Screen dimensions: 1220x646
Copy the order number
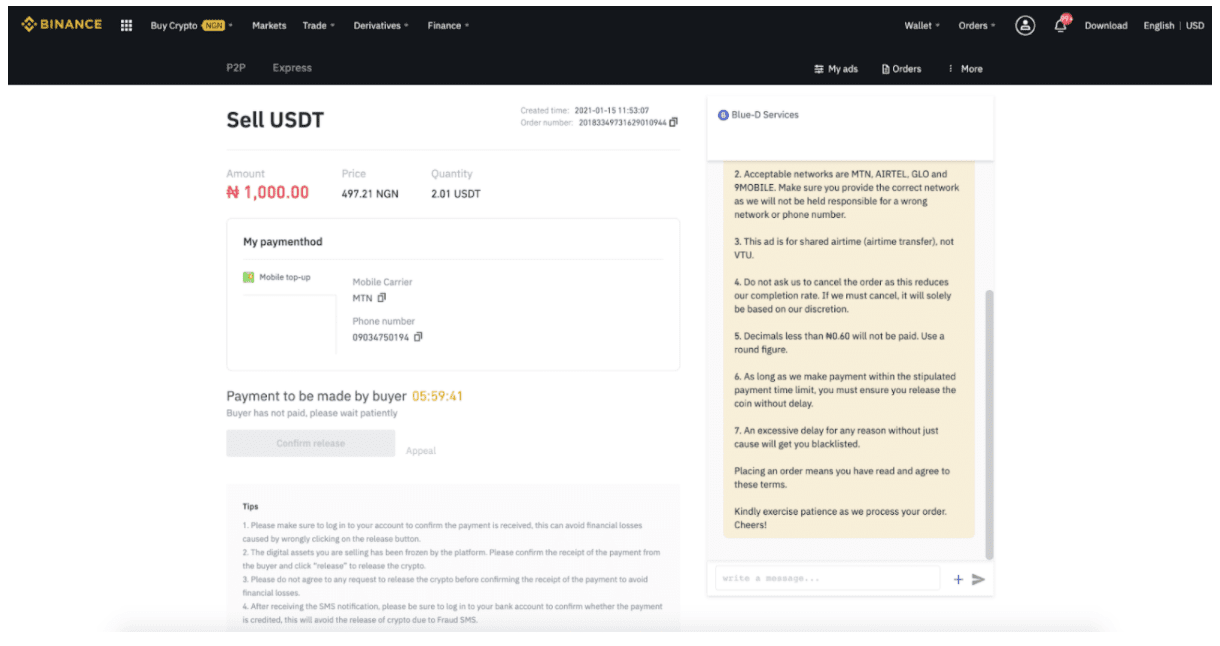[673, 122]
